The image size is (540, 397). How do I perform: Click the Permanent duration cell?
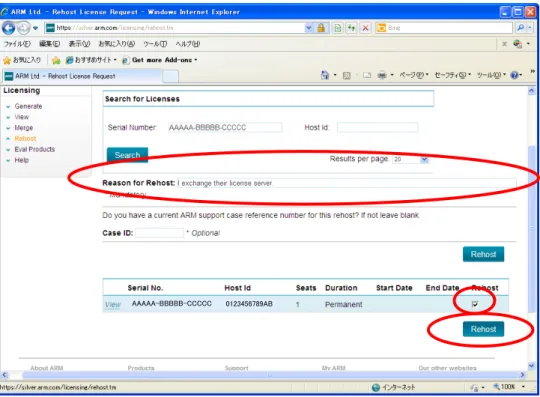[343, 304]
